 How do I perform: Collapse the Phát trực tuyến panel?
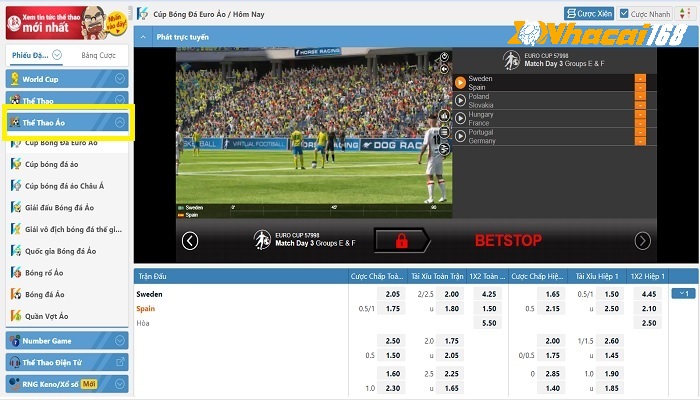coord(143,37)
